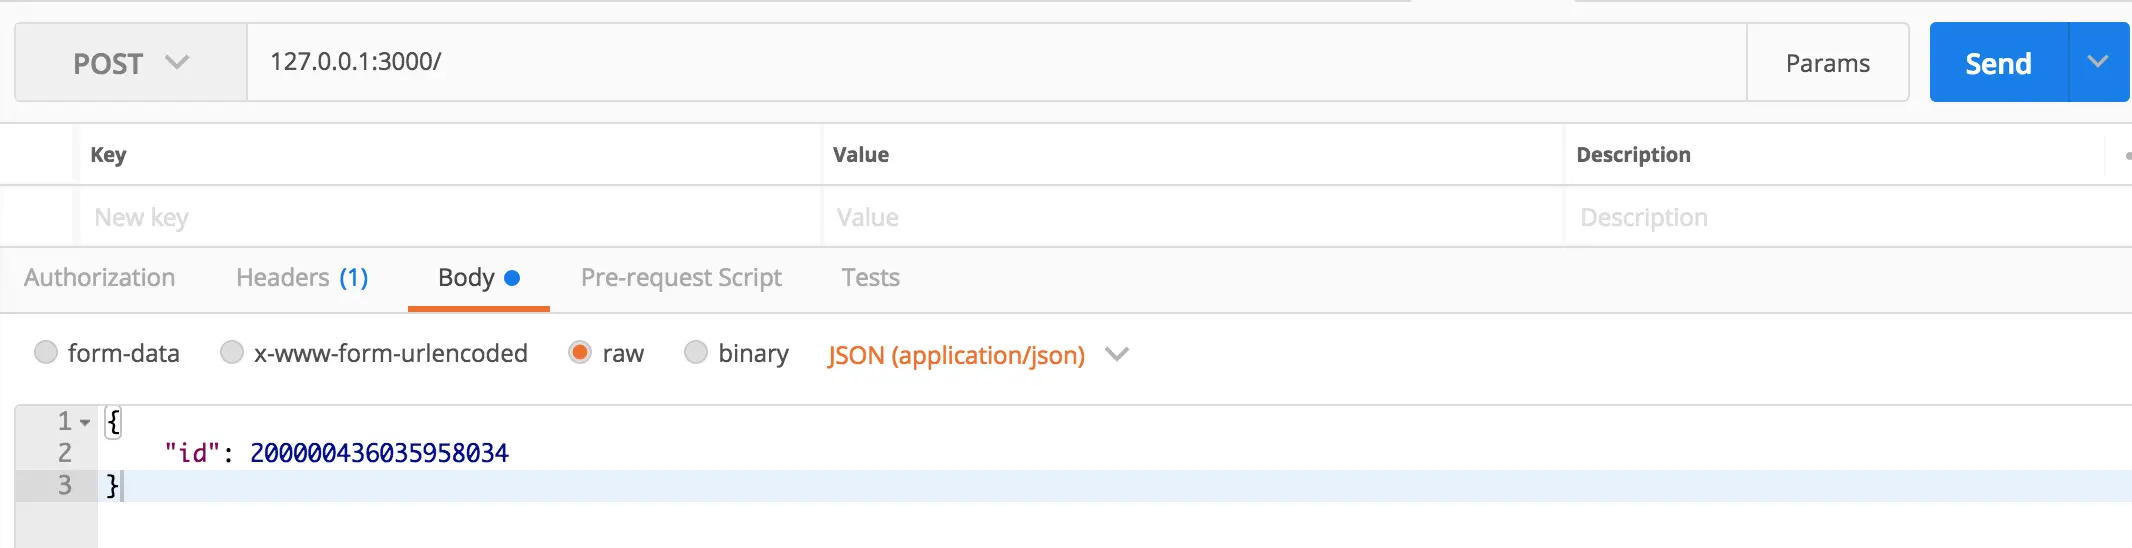Open the POST method dropdown
The image size is (2132, 548).
(130, 63)
